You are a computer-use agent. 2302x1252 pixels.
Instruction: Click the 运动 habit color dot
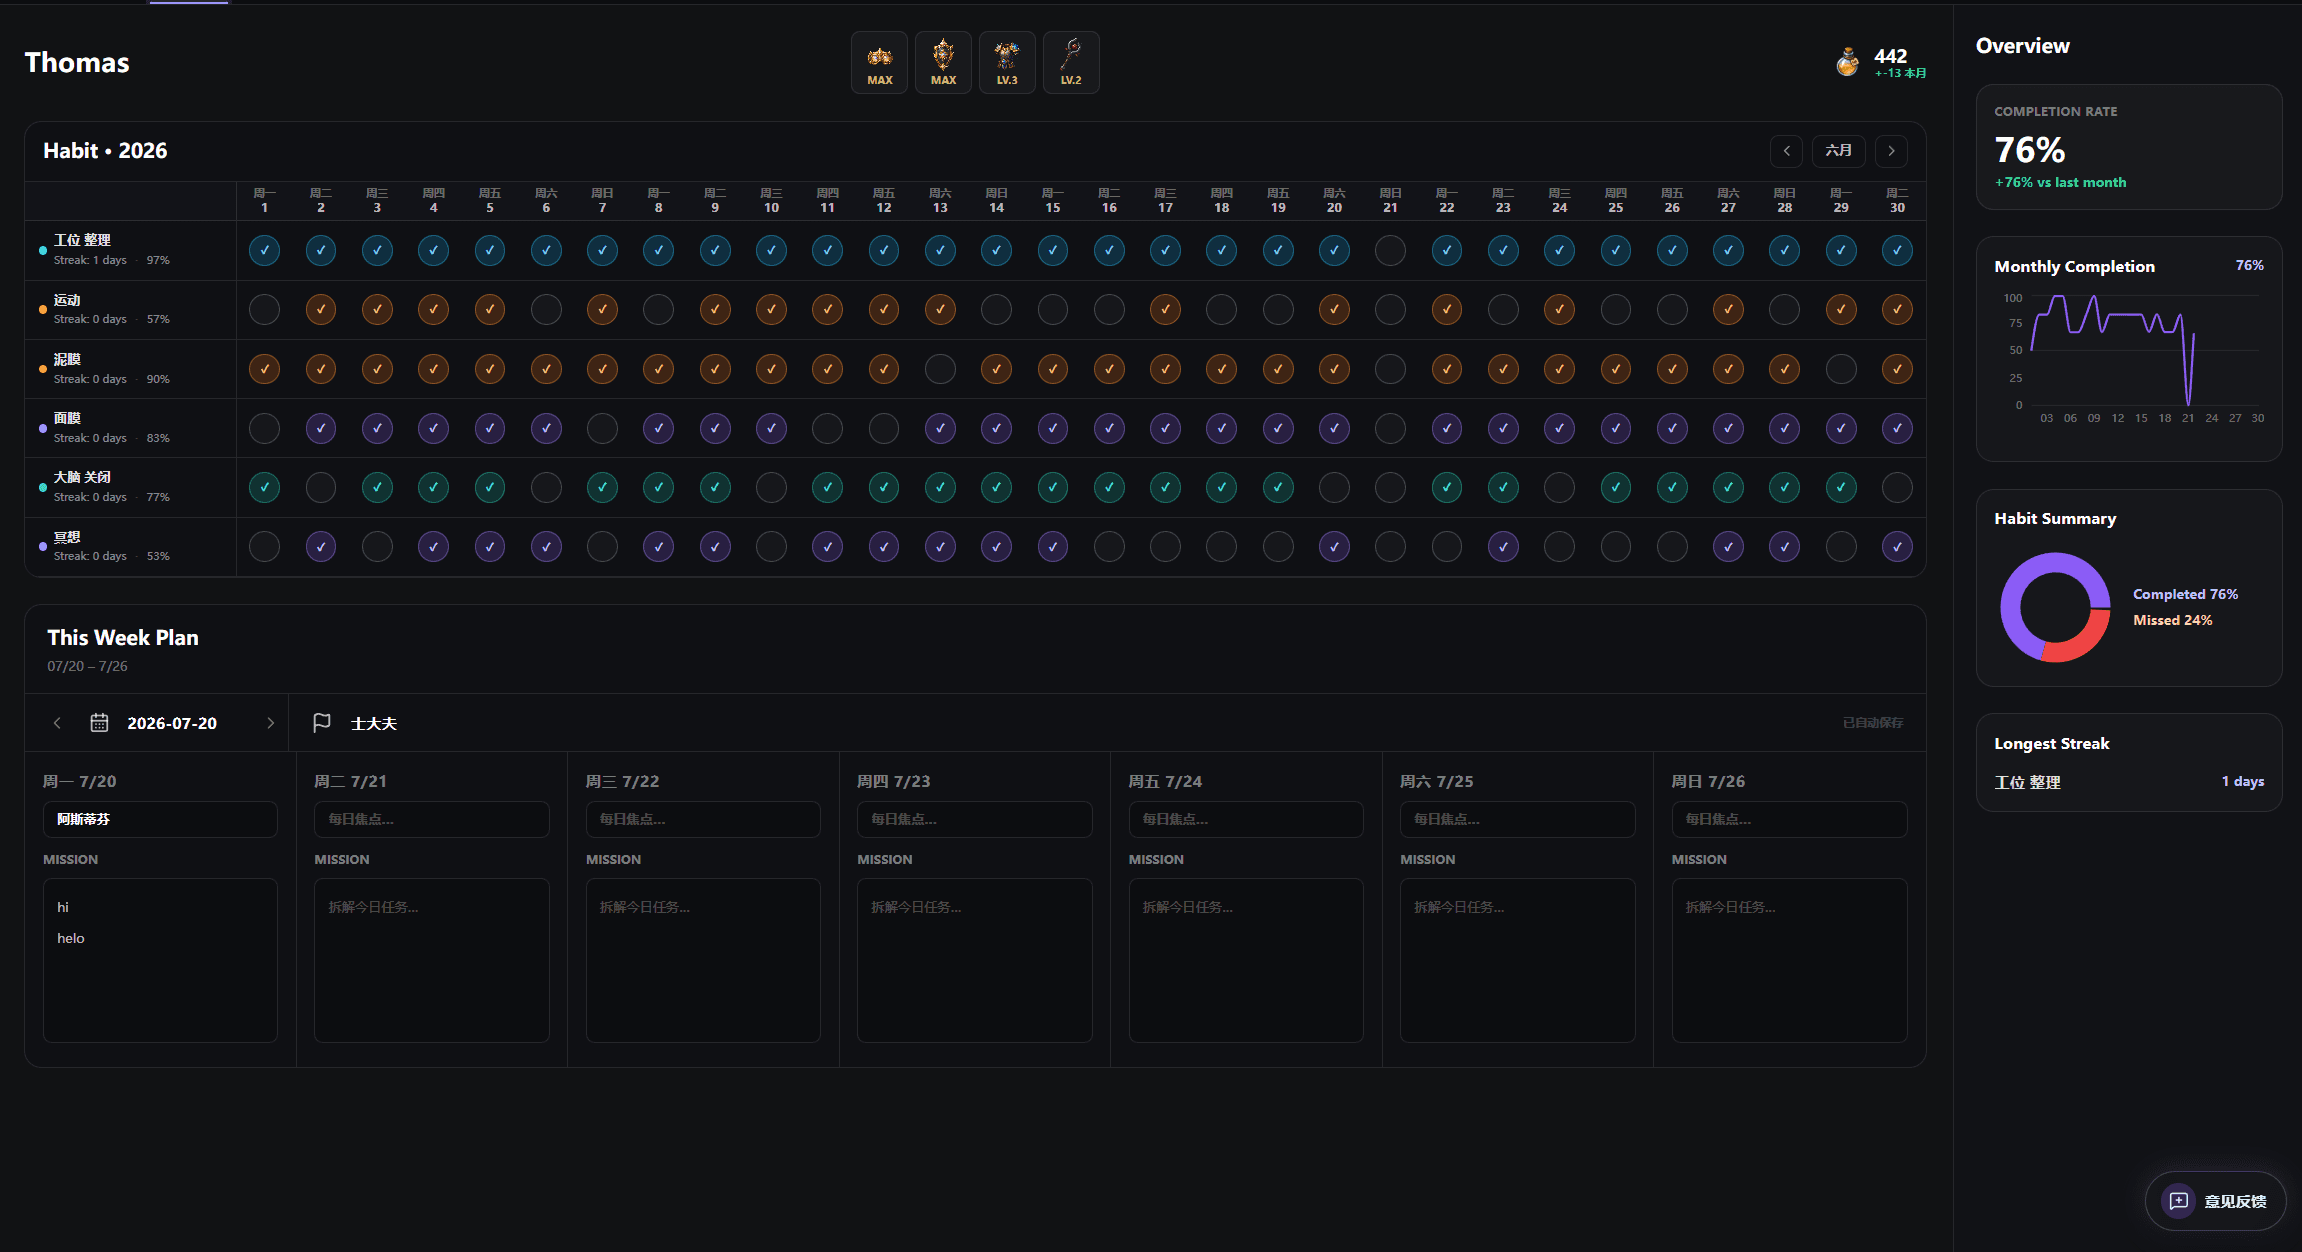pyautogui.click(x=42, y=309)
